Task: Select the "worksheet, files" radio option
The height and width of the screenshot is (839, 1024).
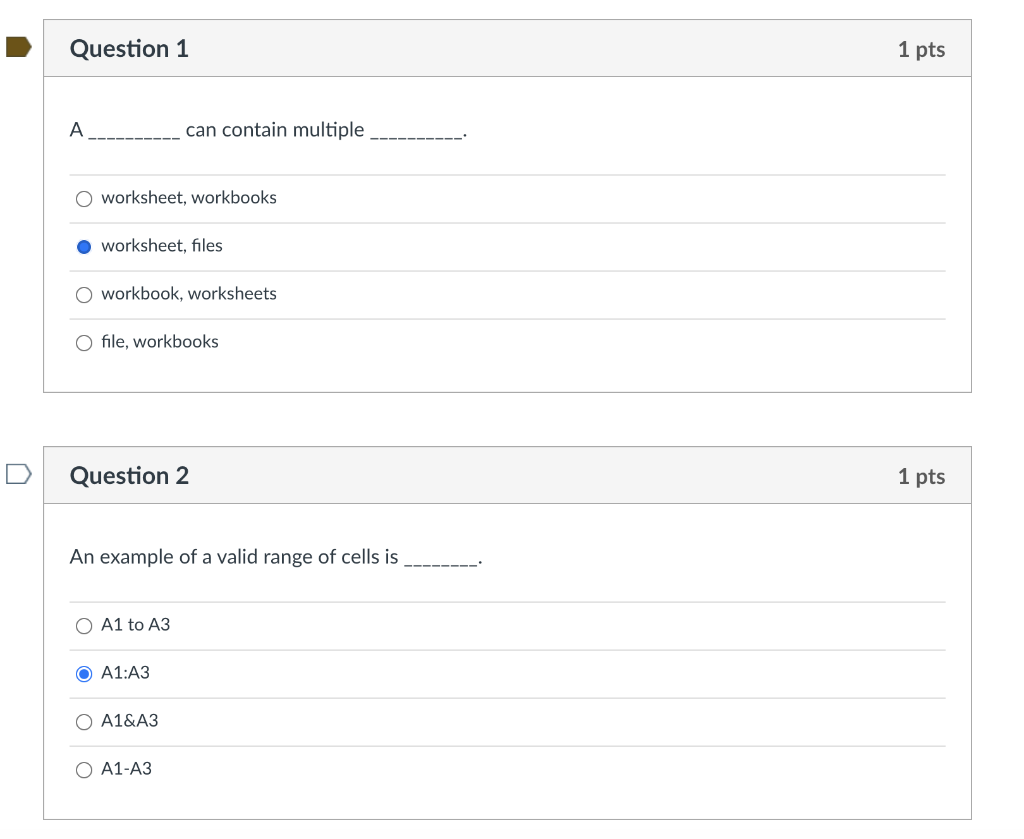Action: click(84, 246)
